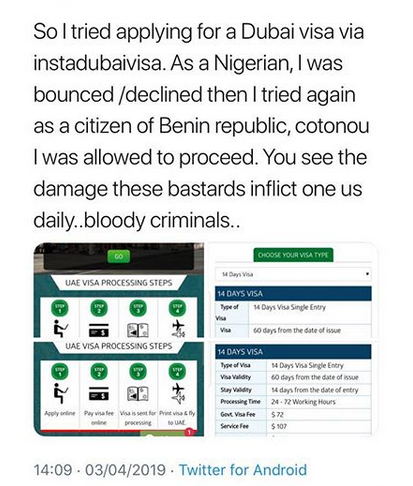Click the lower 14 DAYS VISA header
413x486 pixels.
pyautogui.click(x=293, y=352)
